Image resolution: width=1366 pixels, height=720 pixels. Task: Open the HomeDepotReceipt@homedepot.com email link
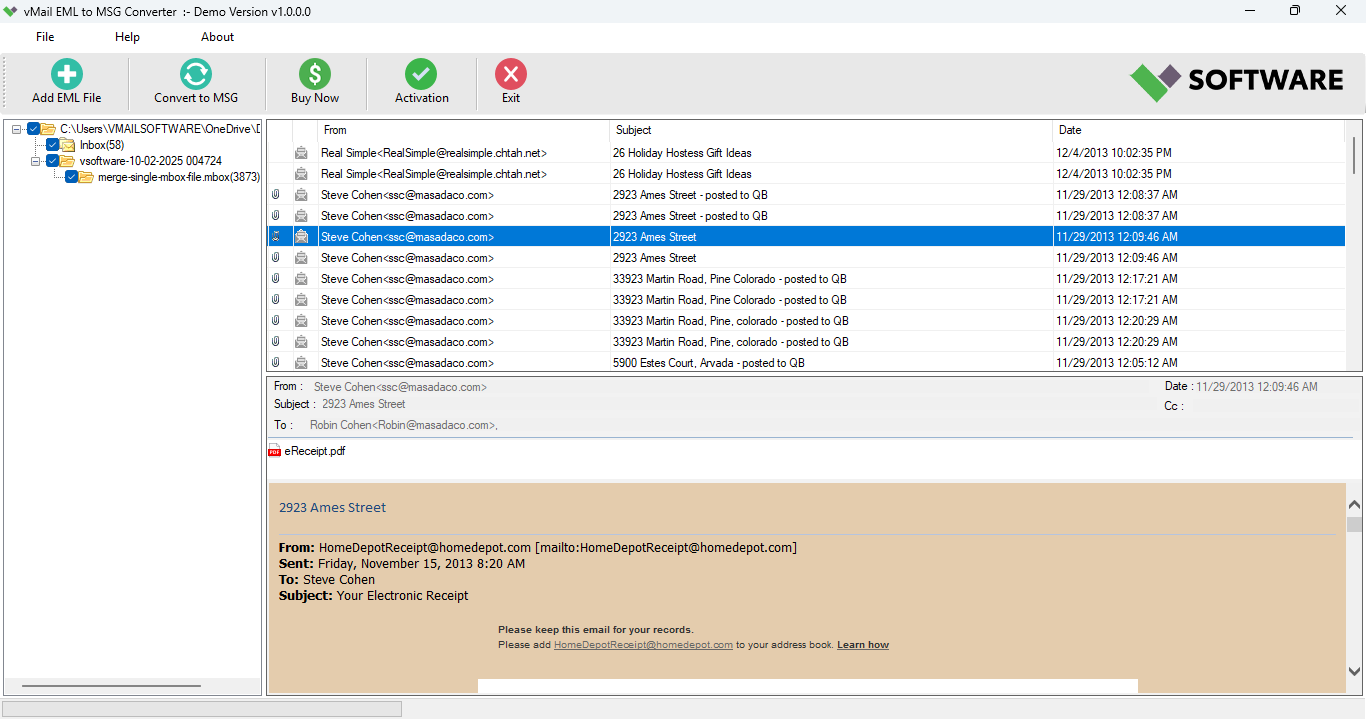point(643,644)
